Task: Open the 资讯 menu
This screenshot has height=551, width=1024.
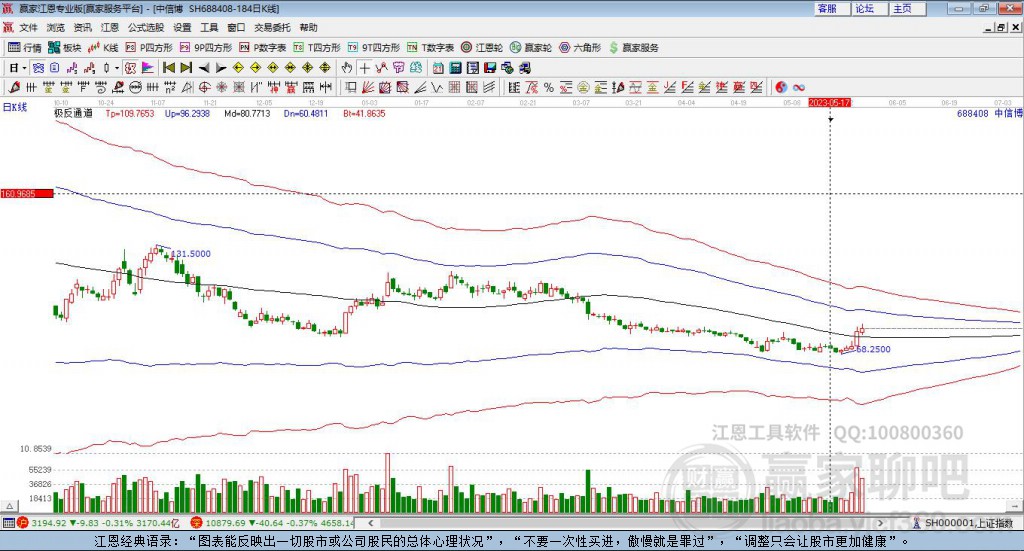Action: (x=82, y=27)
